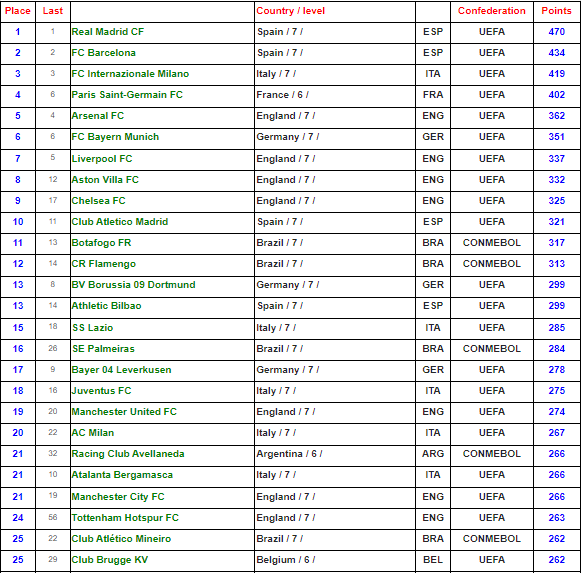Select the 274 points cell
Viewport: 583px width, 573px height.
pos(556,412)
